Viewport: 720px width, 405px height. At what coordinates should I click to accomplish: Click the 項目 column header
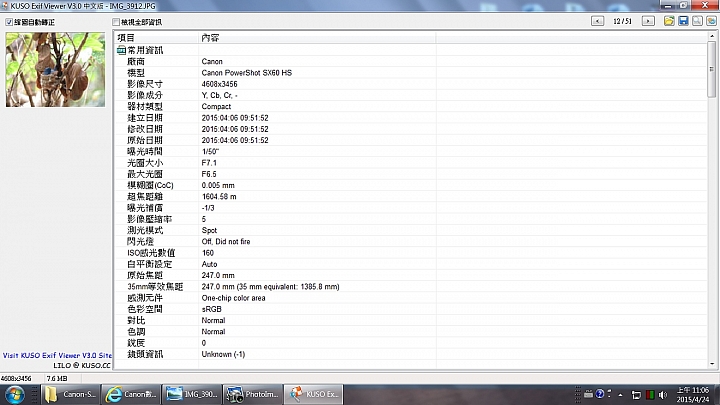(x=156, y=38)
